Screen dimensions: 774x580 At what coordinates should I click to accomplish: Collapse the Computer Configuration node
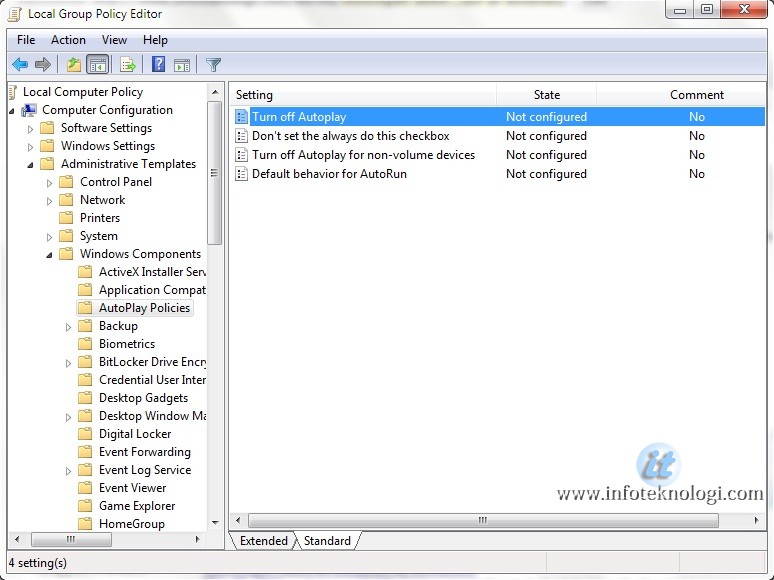click(12, 111)
